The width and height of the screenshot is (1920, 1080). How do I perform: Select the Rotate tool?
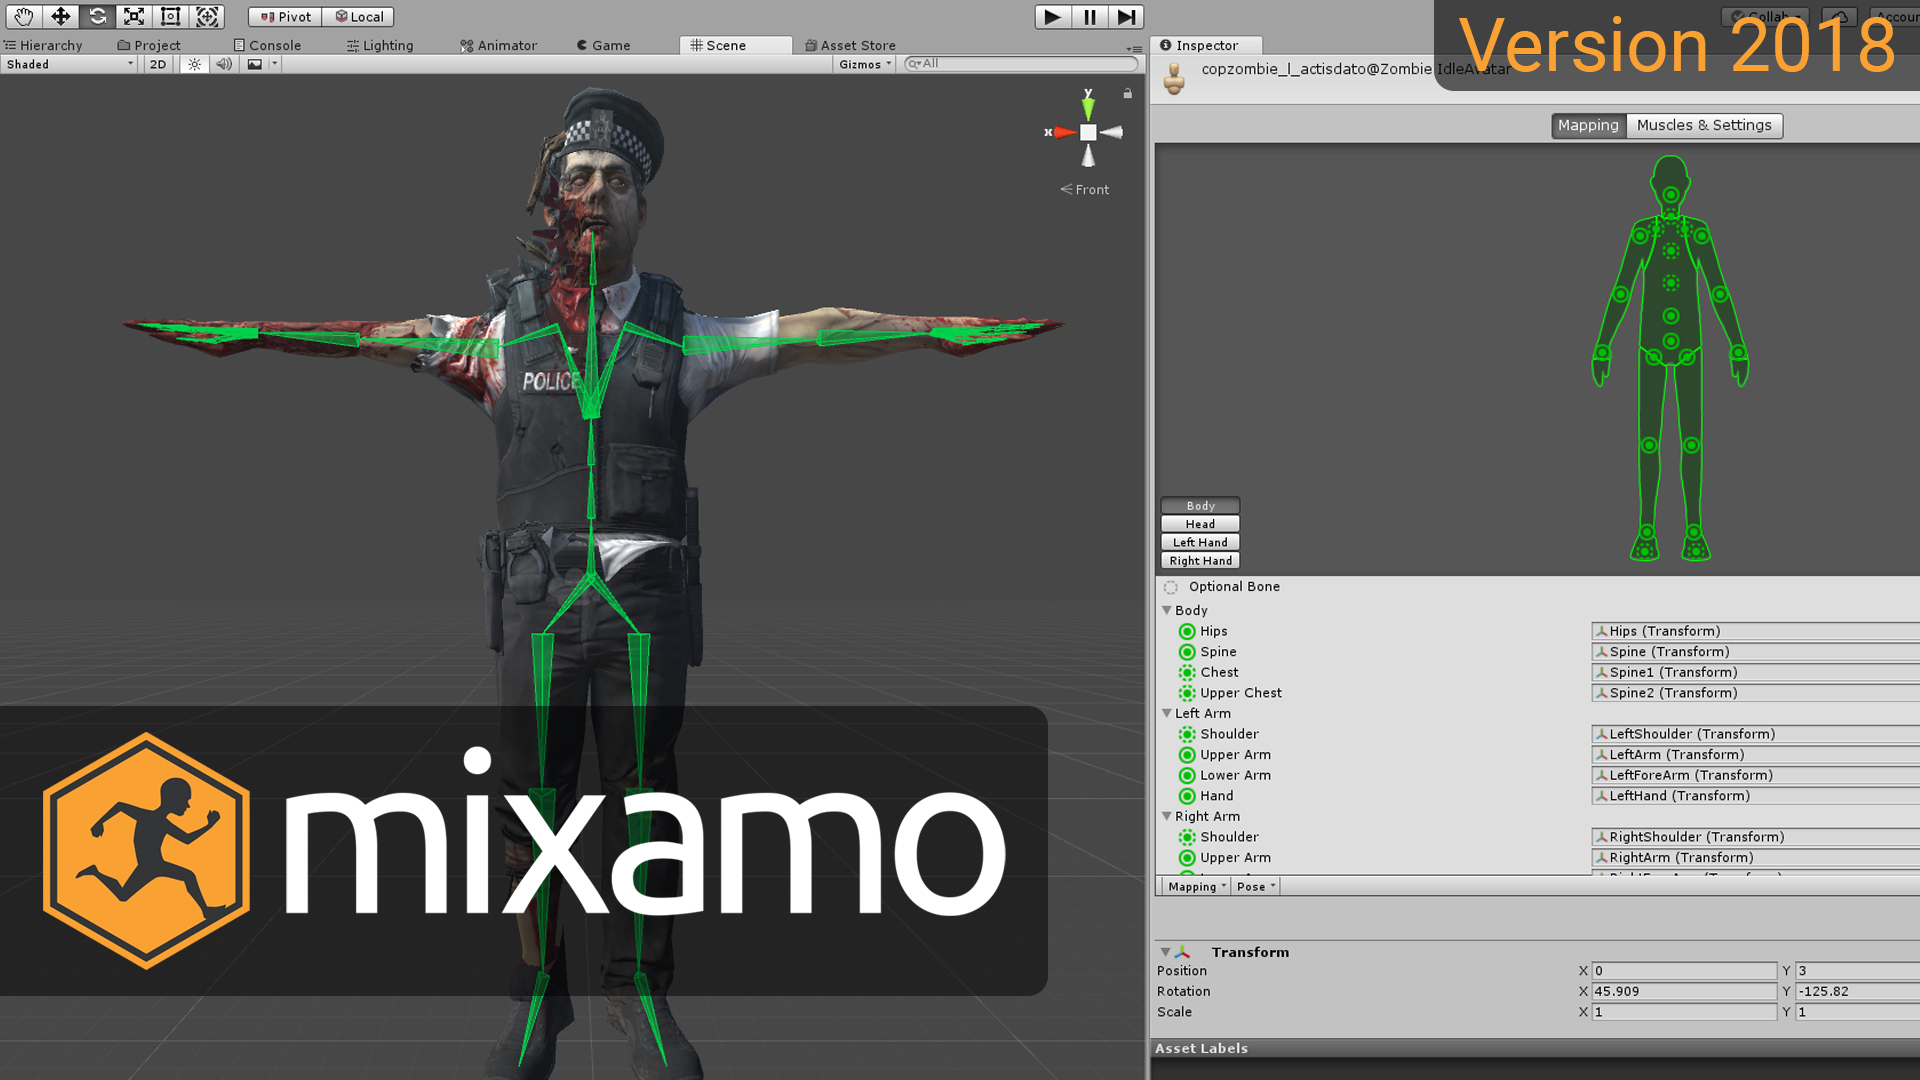97,16
